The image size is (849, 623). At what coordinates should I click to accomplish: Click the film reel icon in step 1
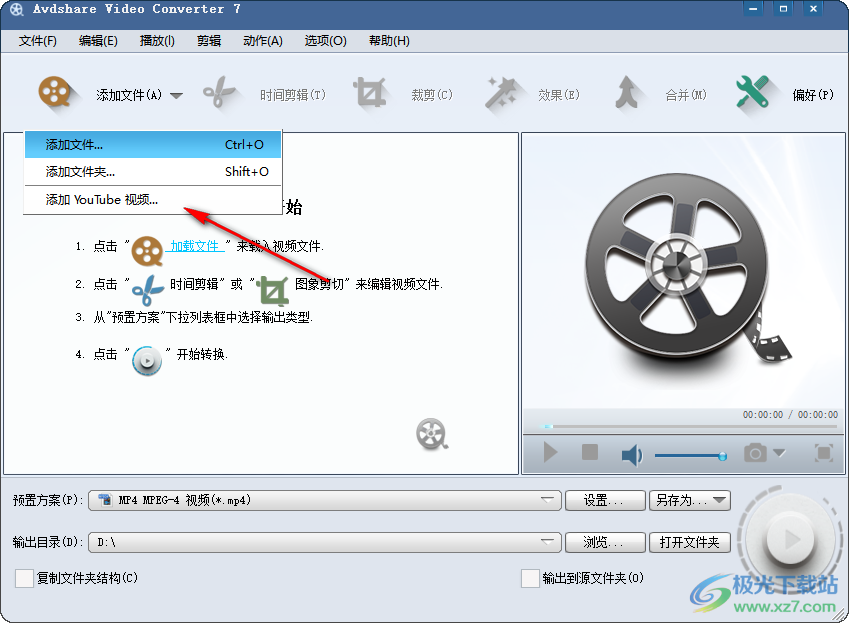pyautogui.click(x=147, y=251)
